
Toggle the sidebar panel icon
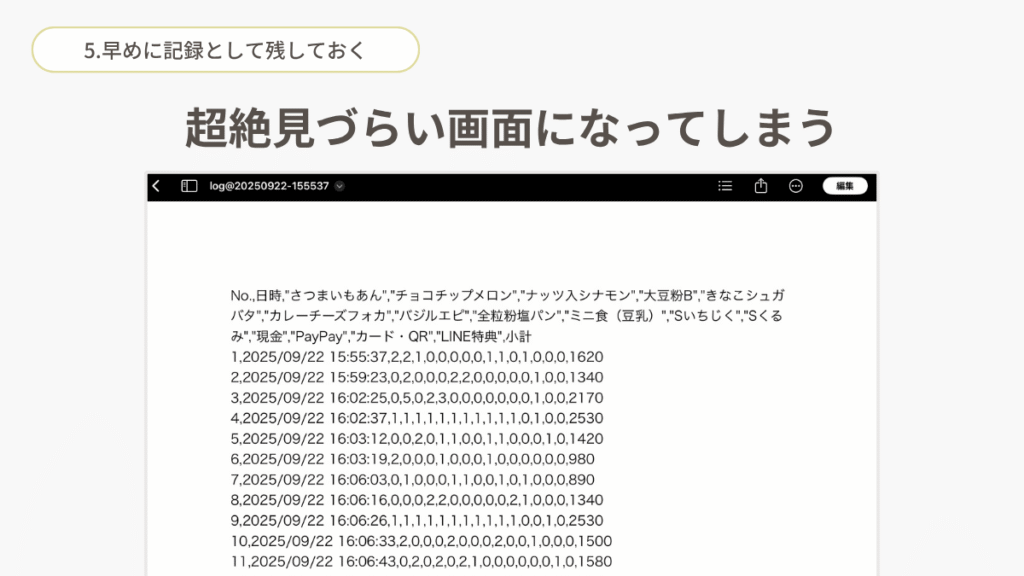tap(189, 186)
